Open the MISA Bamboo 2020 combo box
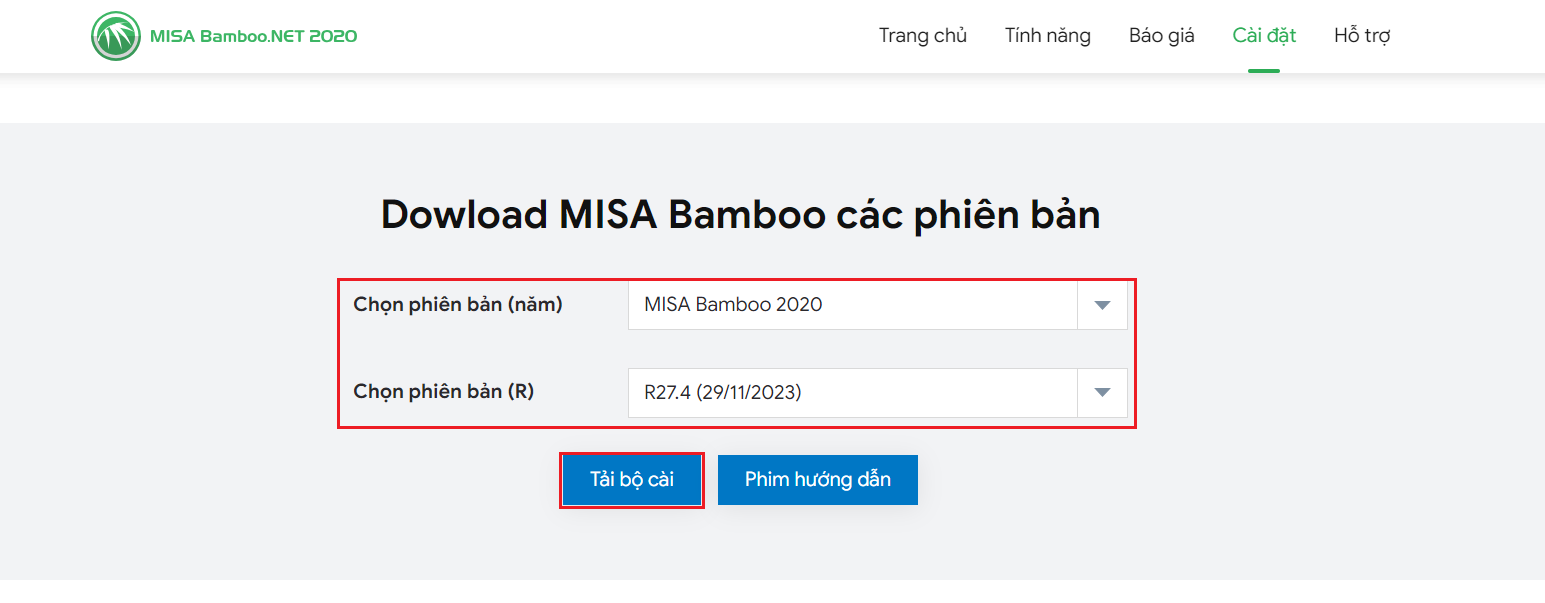The width and height of the screenshot is (1545, 603). pyautogui.click(x=877, y=305)
